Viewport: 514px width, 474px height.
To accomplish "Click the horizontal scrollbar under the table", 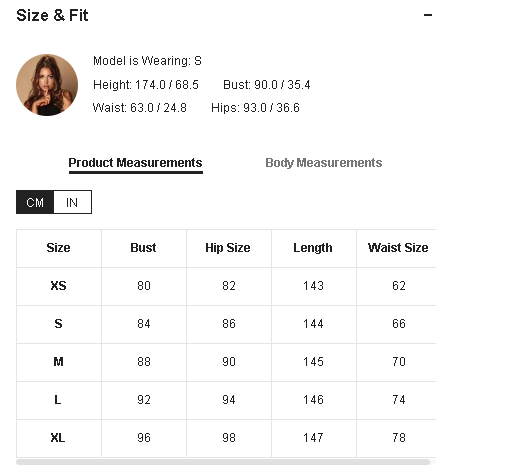I will coord(223,462).
